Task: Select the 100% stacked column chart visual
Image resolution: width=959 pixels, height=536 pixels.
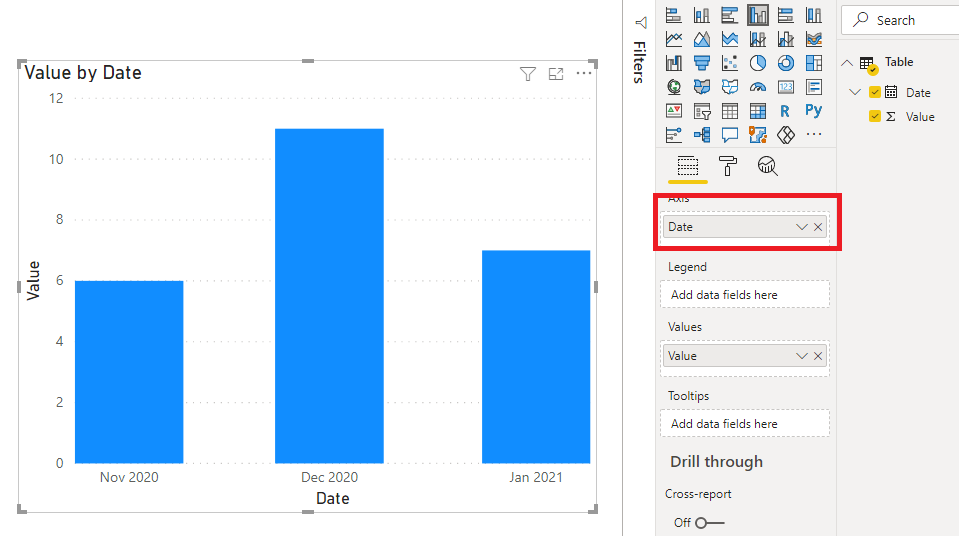Action: 813,15
